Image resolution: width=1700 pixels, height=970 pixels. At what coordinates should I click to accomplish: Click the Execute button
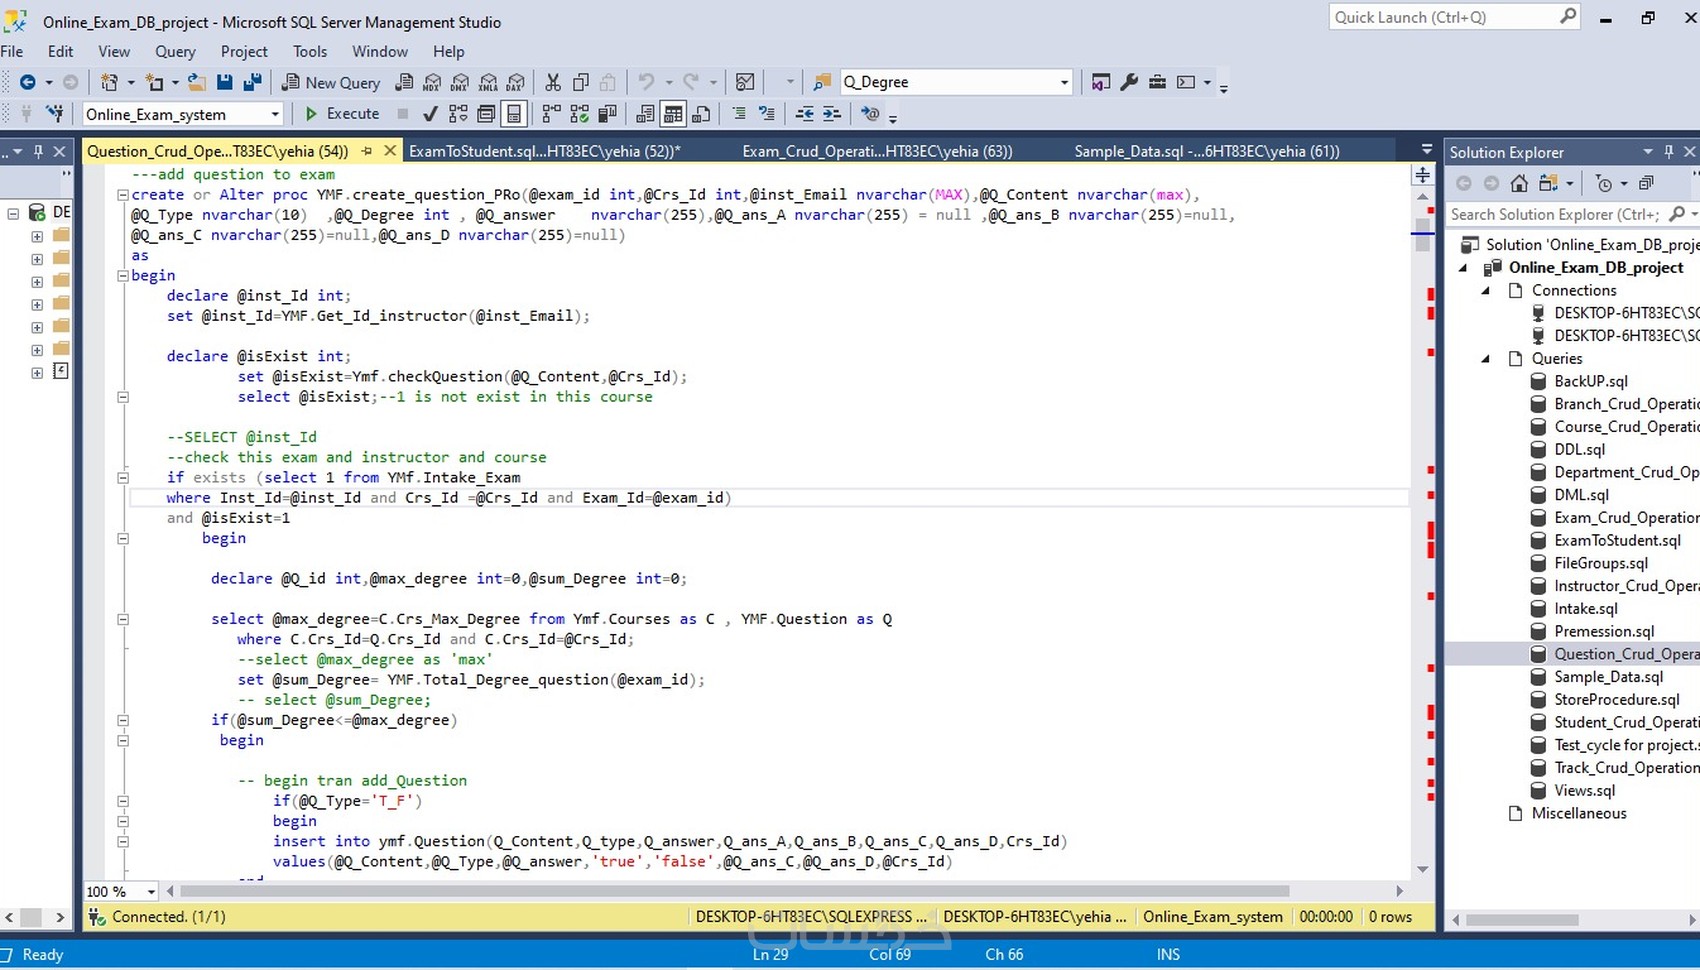tap(342, 114)
